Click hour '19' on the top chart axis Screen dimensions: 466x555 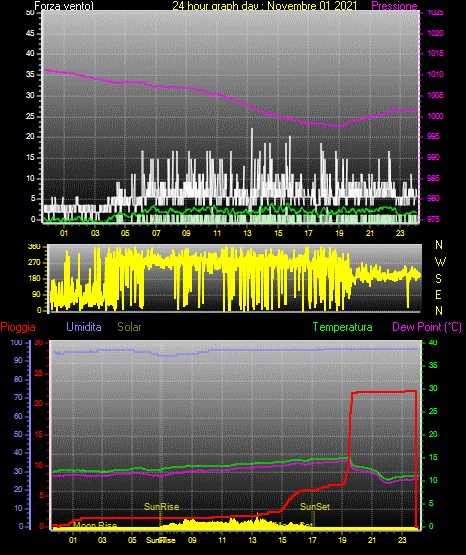[339, 233]
